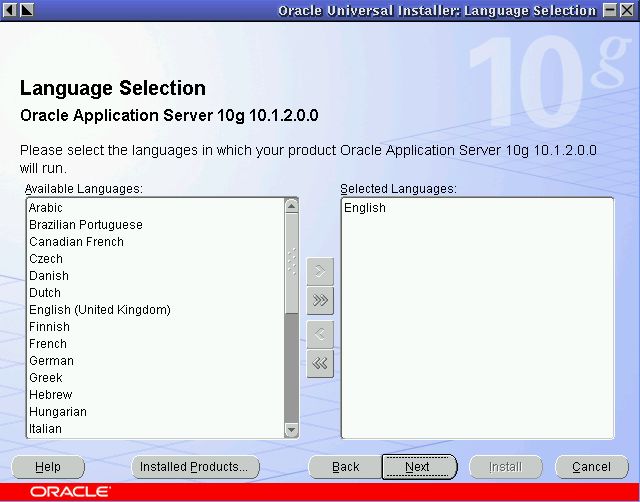Close the installer window with X

pos(627,10)
